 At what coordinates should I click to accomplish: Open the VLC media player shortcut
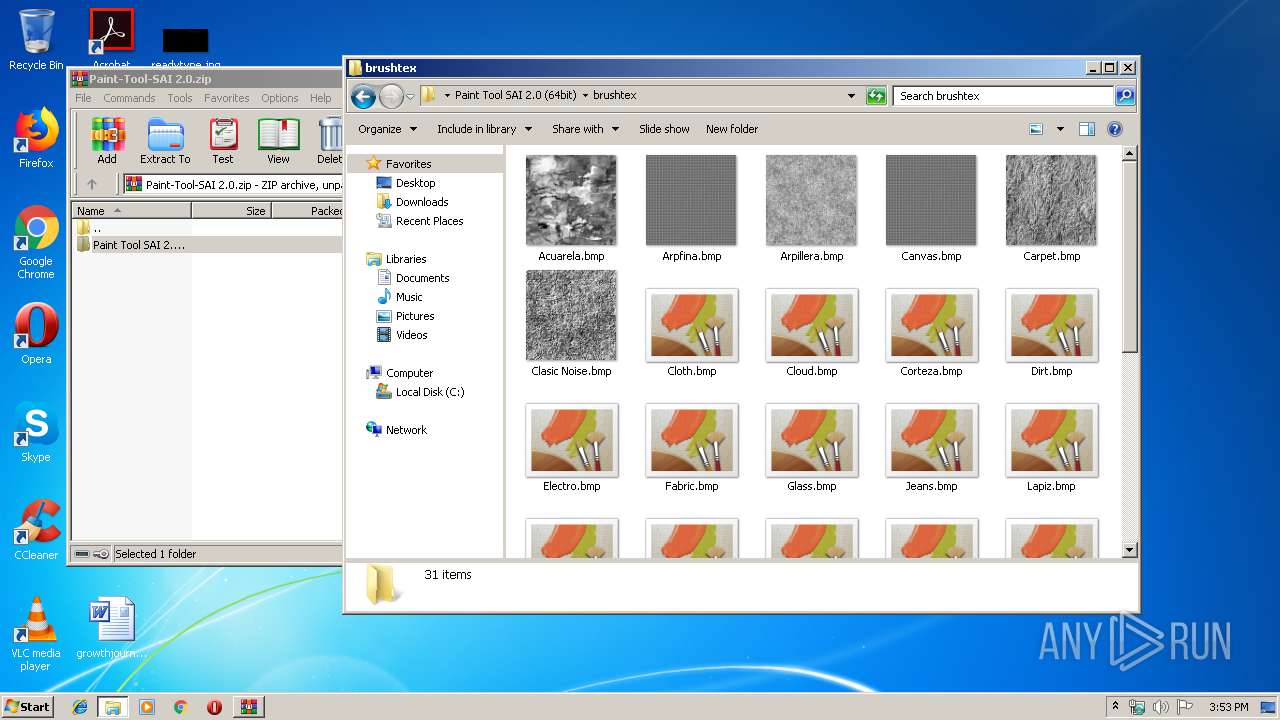36,634
